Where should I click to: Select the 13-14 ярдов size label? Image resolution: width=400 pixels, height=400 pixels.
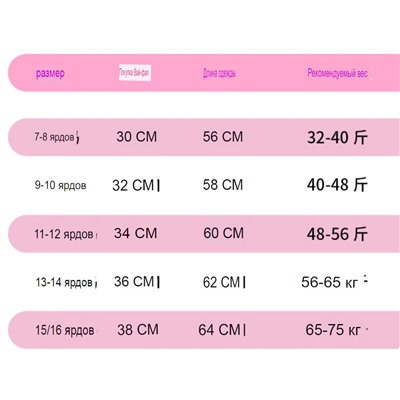tap(64, 282)
